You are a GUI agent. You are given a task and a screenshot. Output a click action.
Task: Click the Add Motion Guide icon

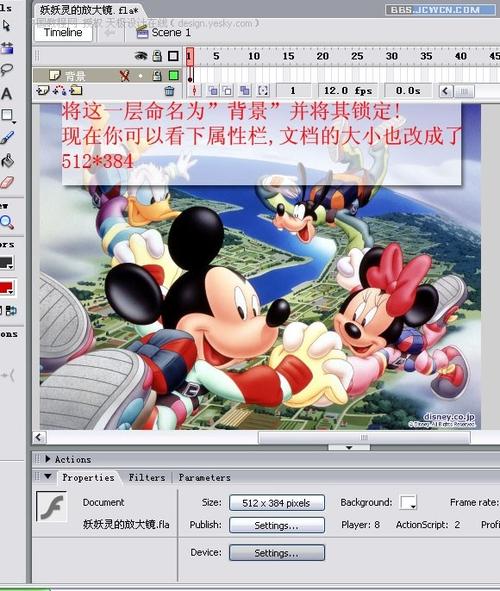pyautogui.click(x=59, y=90)
